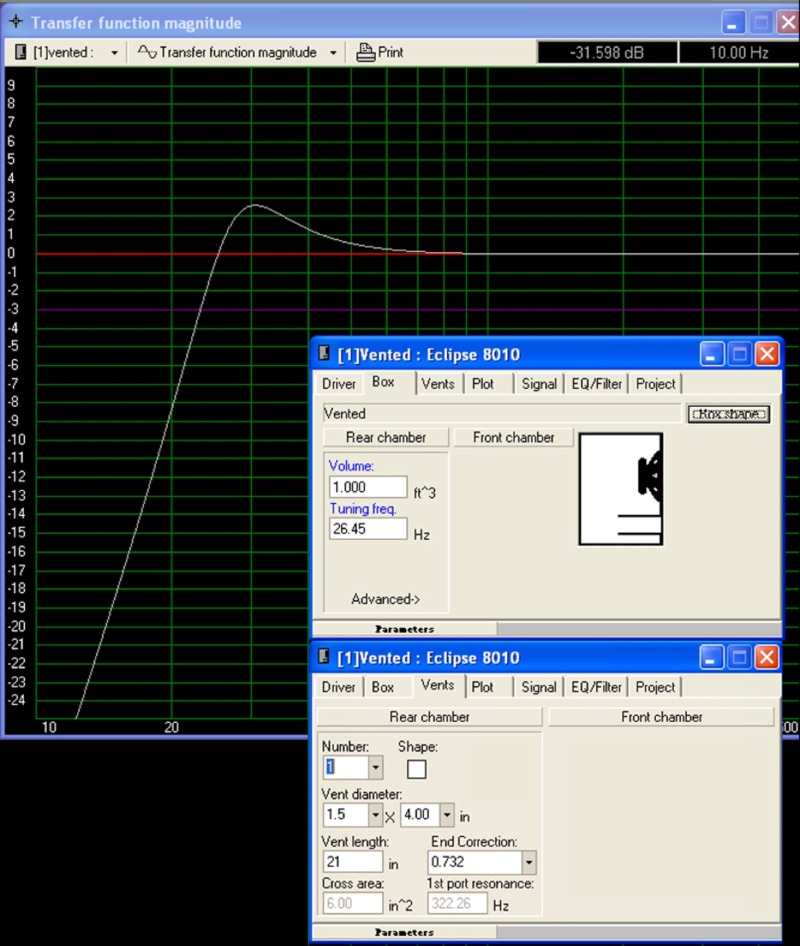Image resolution: width=800 pixels, height=946 pixels.
Task: Click the Cross area field showing 6.00
Action: pyautogui.click(x=353, y=903)
